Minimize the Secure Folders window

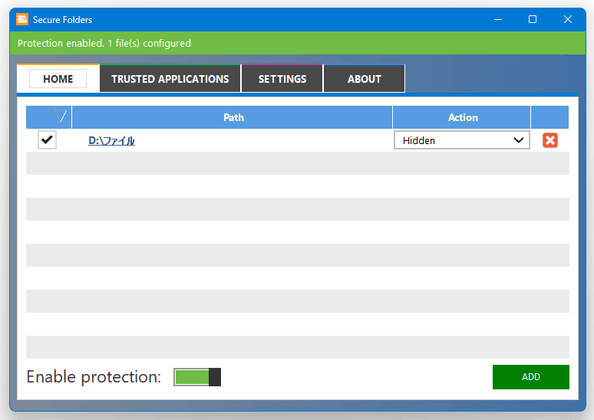[x=498, y=19]
